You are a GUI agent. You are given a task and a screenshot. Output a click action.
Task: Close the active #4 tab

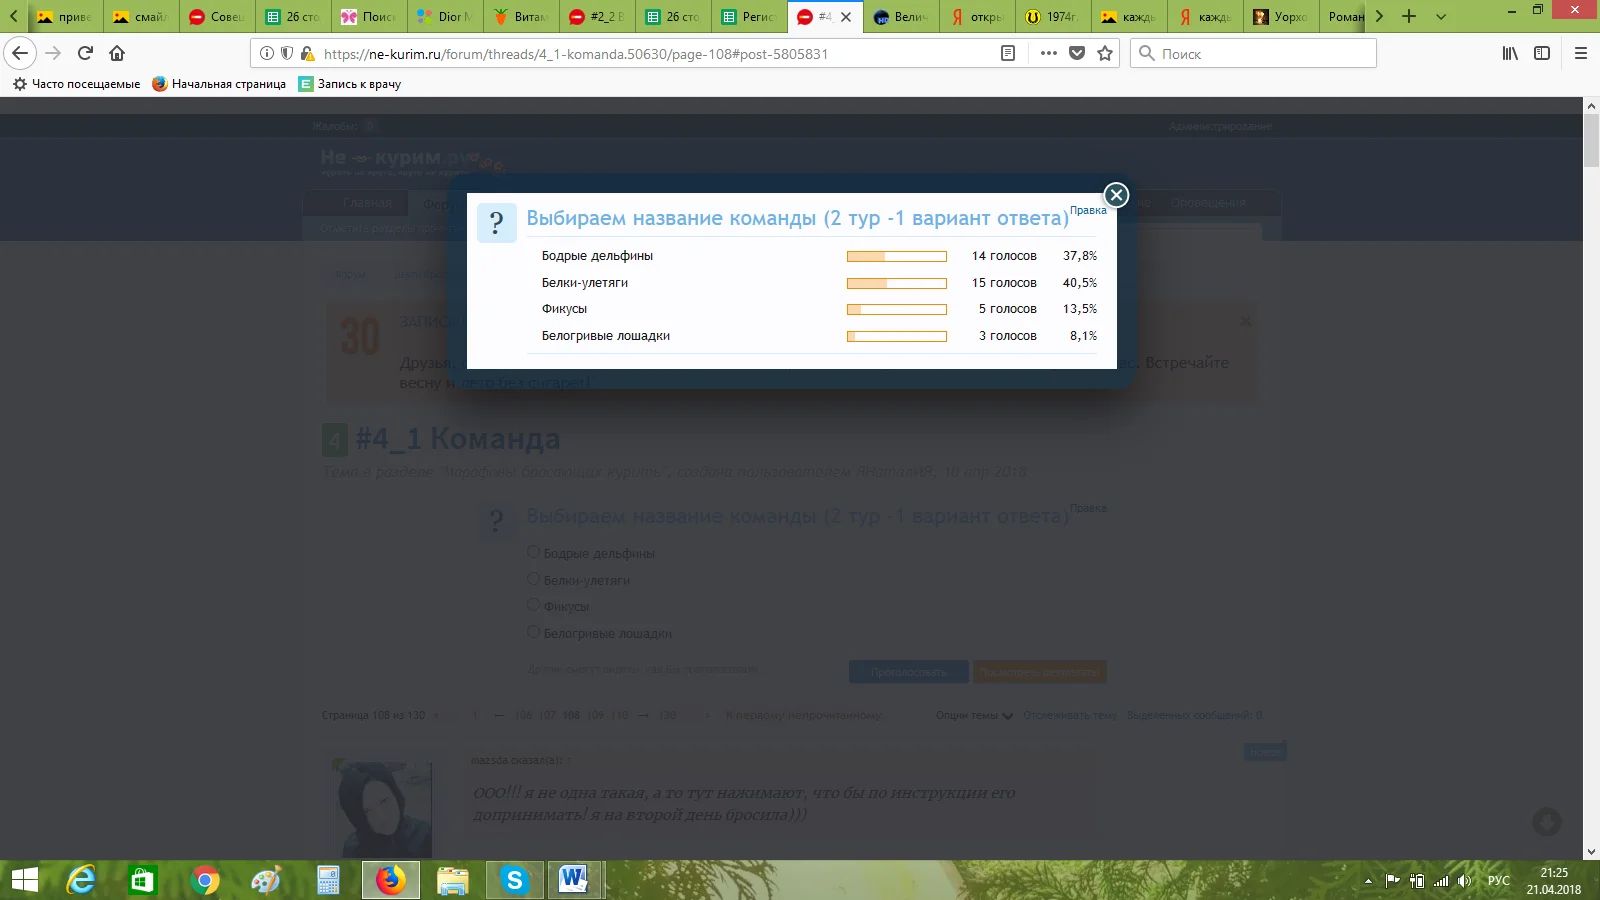(x=846, y=17)
